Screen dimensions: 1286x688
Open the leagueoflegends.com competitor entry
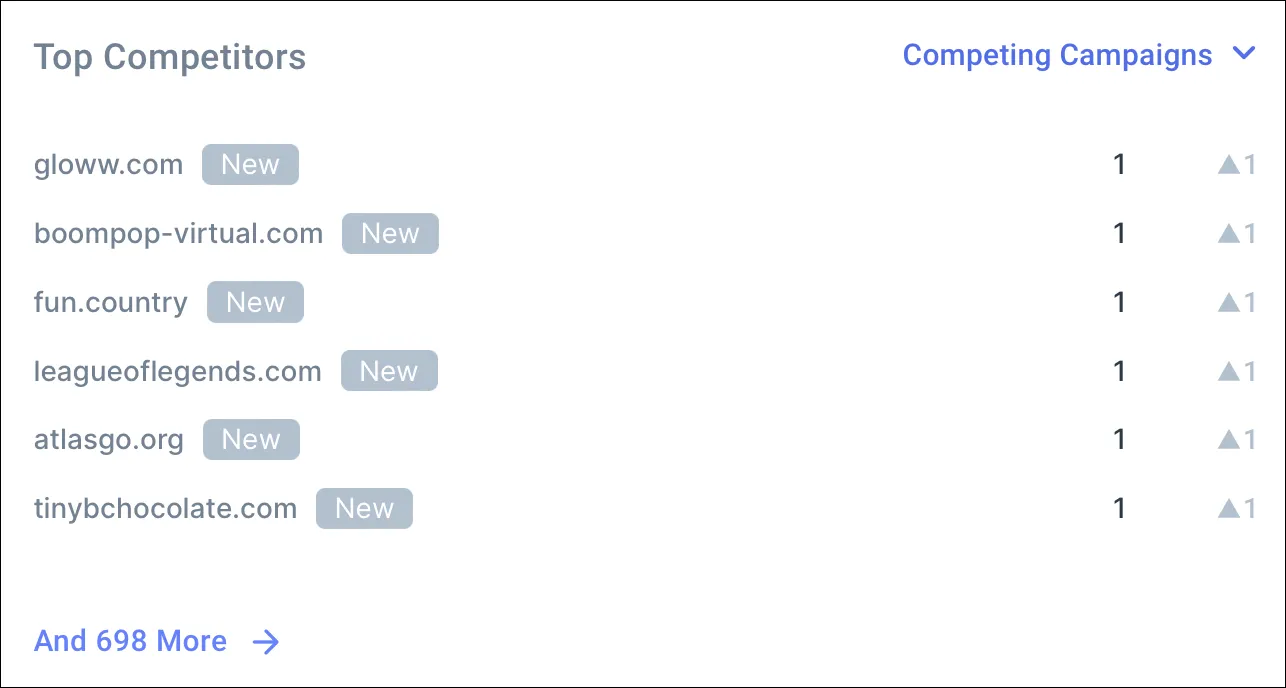[x=178, y=372]
